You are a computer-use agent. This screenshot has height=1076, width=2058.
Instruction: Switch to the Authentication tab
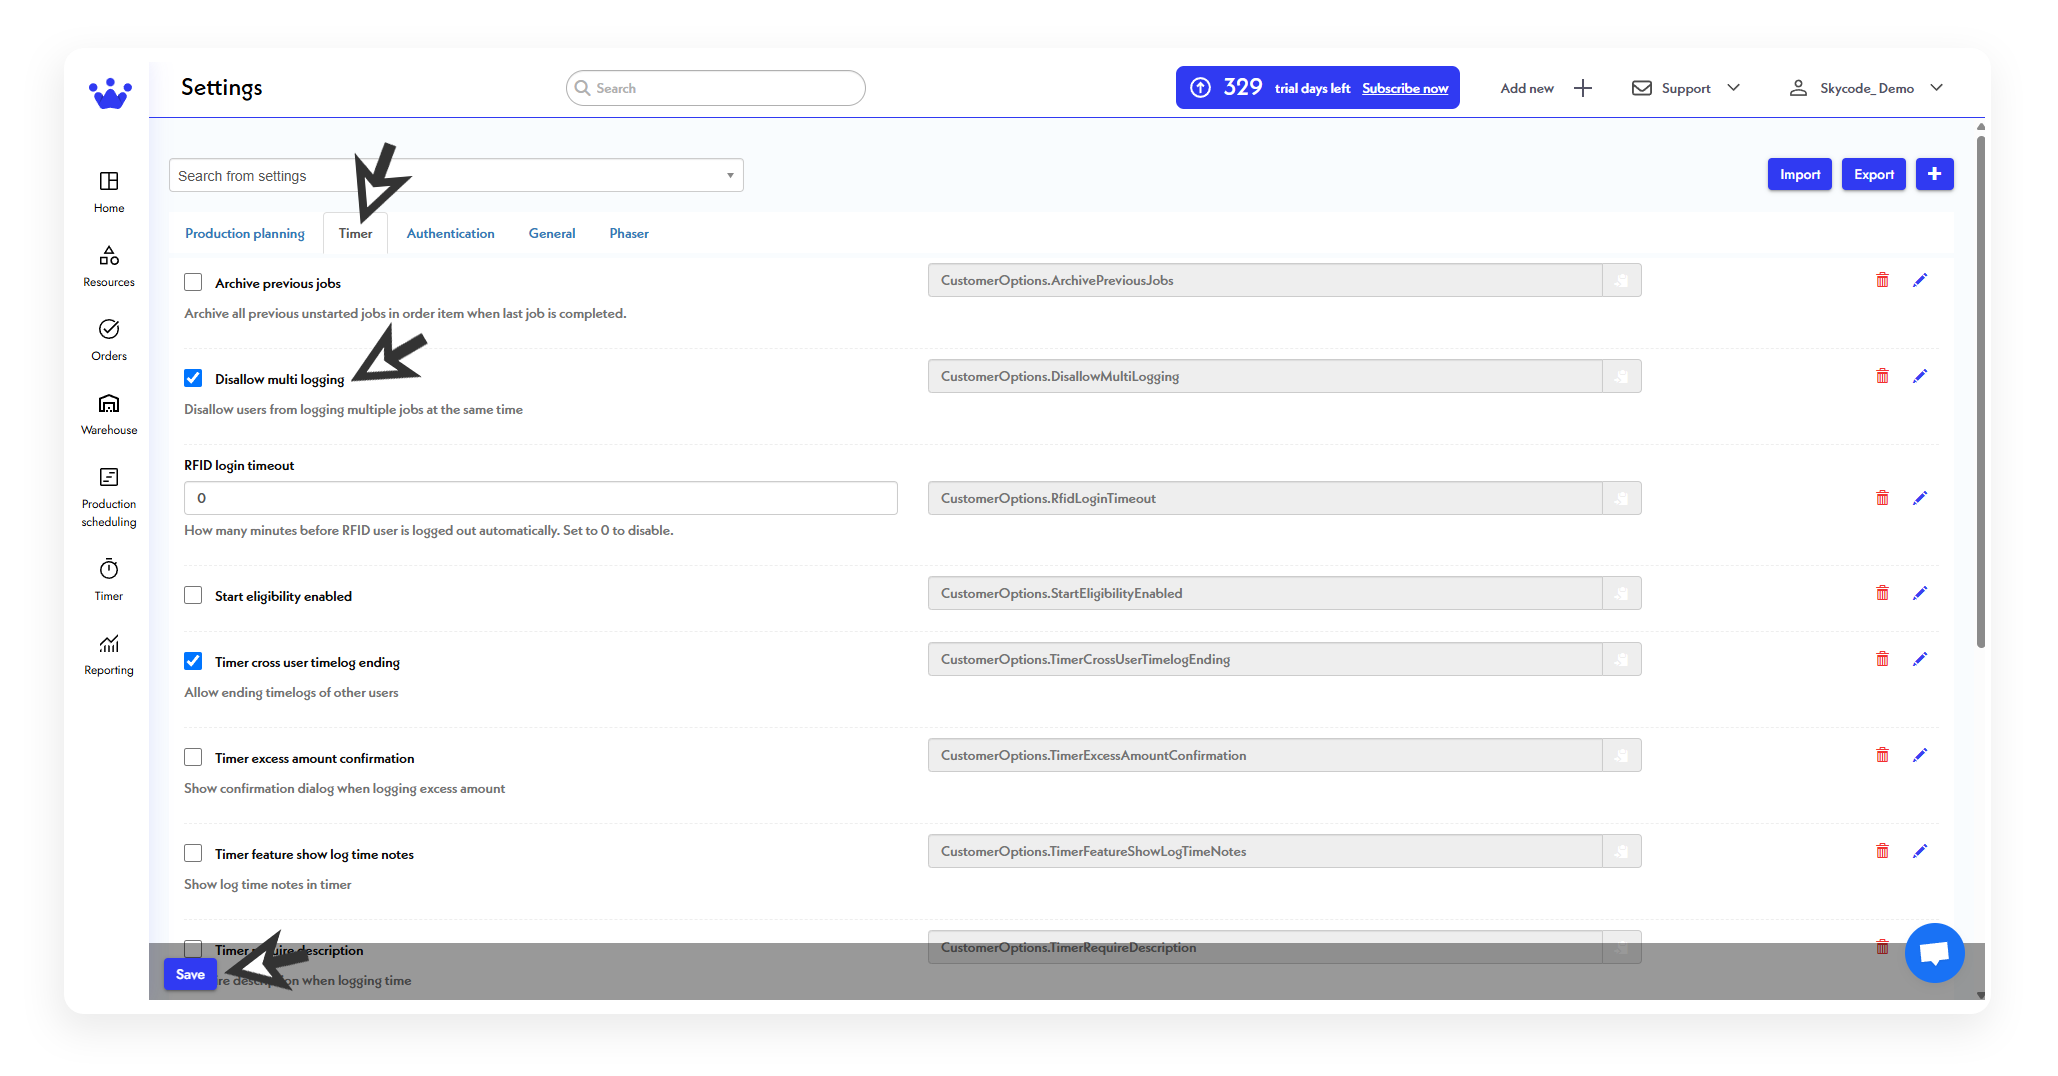(450, 233)
